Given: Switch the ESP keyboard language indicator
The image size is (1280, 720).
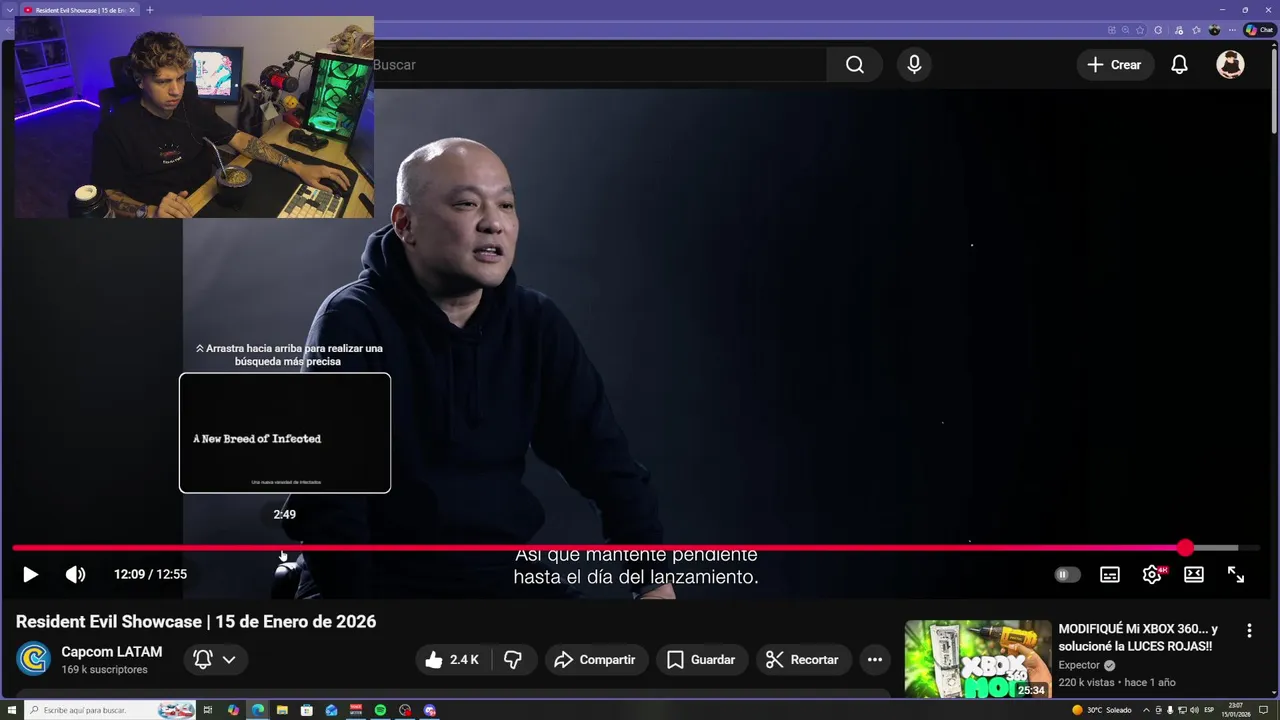Looking at the screenshot, I should click(1209, 710).
